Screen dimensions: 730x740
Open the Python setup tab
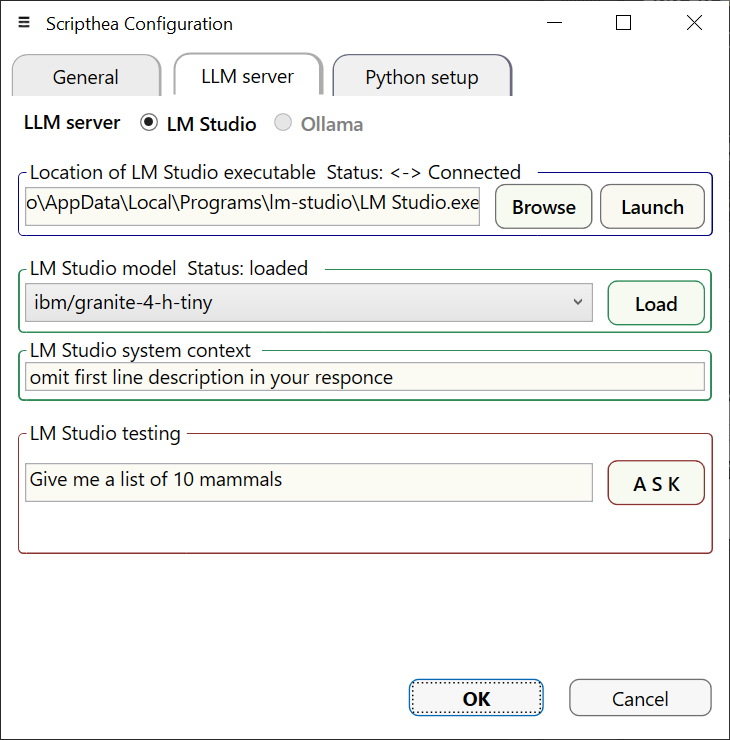point(421,77)
